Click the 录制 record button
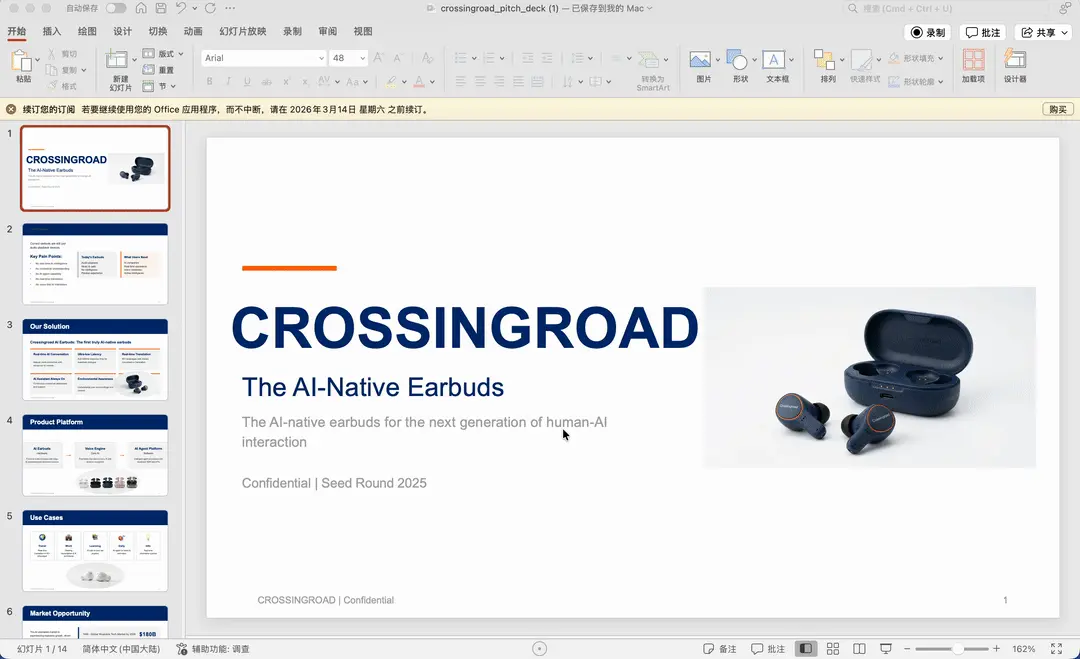This screenshot has width=1080, height=659. tap(927, 32)
